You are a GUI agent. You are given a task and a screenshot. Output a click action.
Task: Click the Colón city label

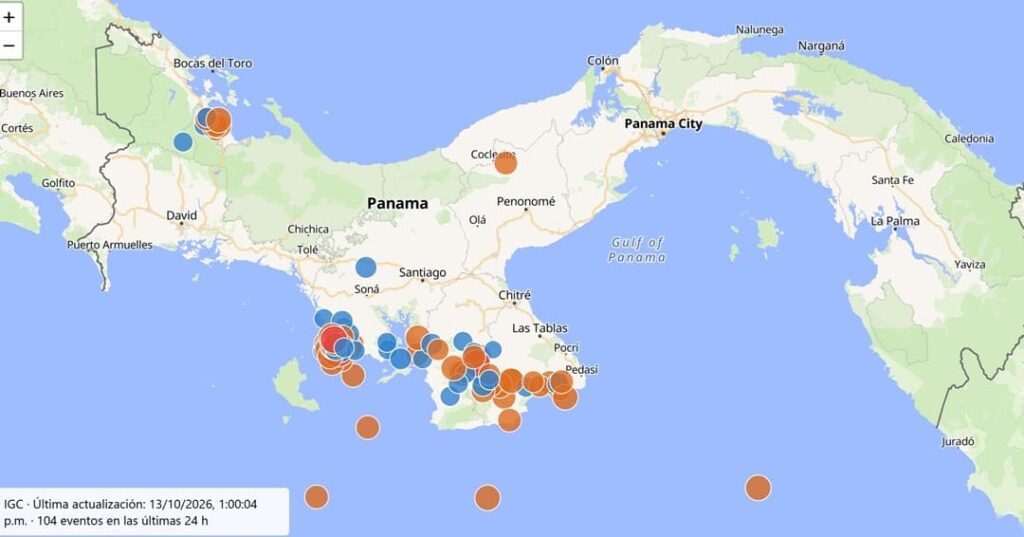point(602,61)
